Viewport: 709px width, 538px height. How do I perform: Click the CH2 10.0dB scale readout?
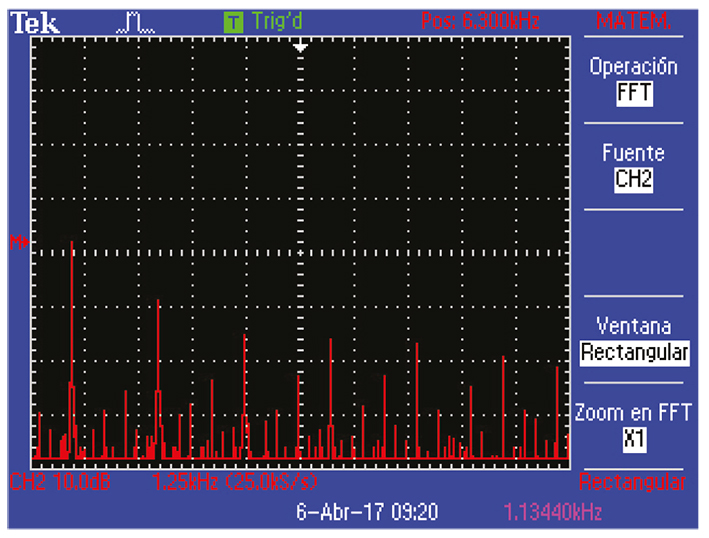tap(60, 483)
